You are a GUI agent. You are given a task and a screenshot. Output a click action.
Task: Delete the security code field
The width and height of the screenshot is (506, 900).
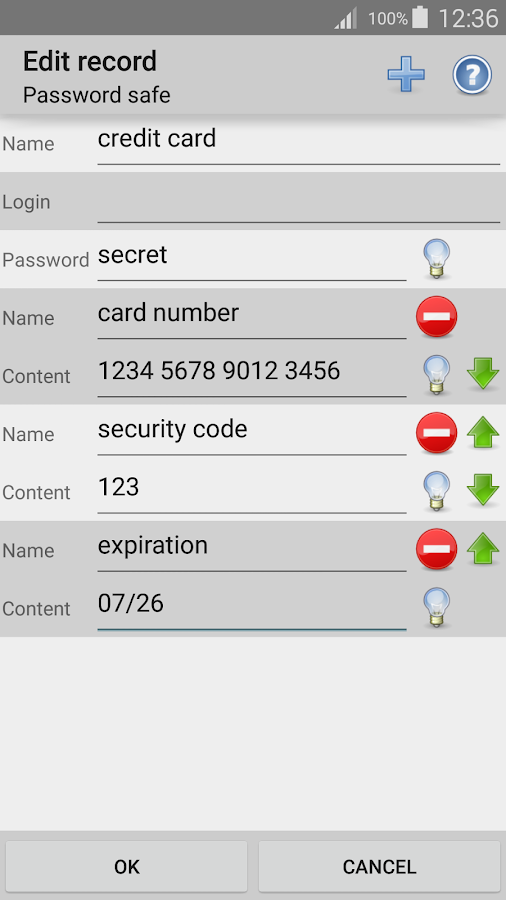click(x=437, y=433)
